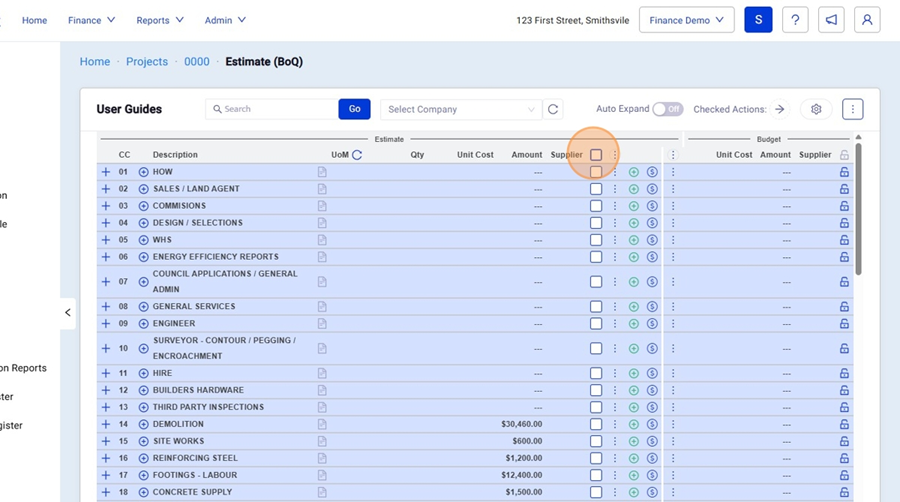Open the settings gear icon
The image size is (900, 502).
click(x=816, y=109)
